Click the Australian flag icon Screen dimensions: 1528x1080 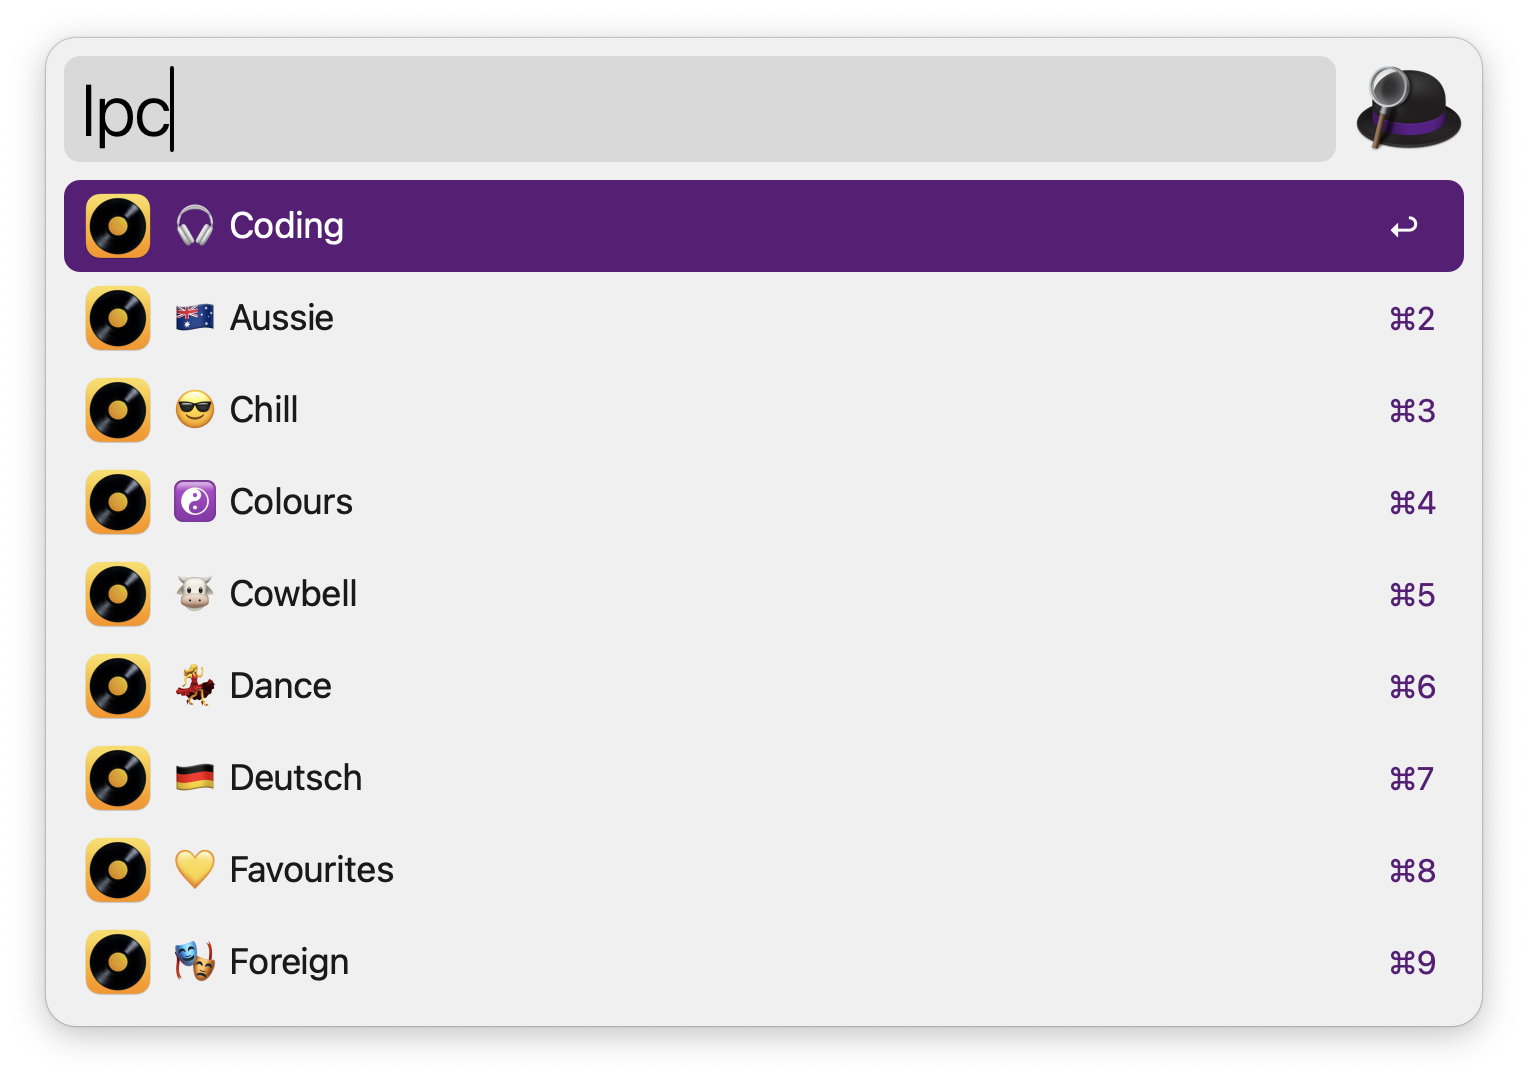pyautogui.click(x=195, y=318)
